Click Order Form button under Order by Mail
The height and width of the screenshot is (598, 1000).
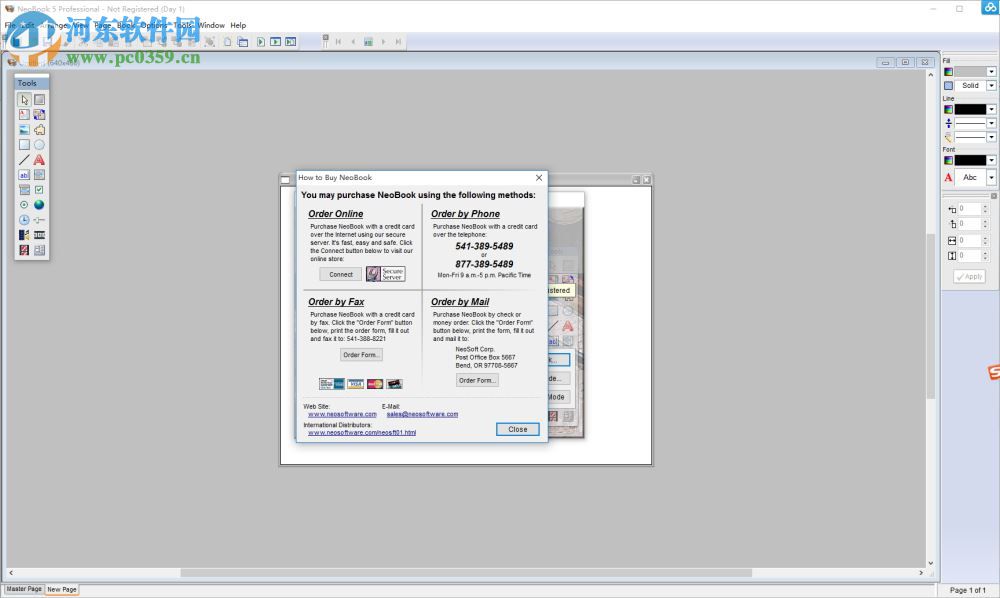[477, 381]
